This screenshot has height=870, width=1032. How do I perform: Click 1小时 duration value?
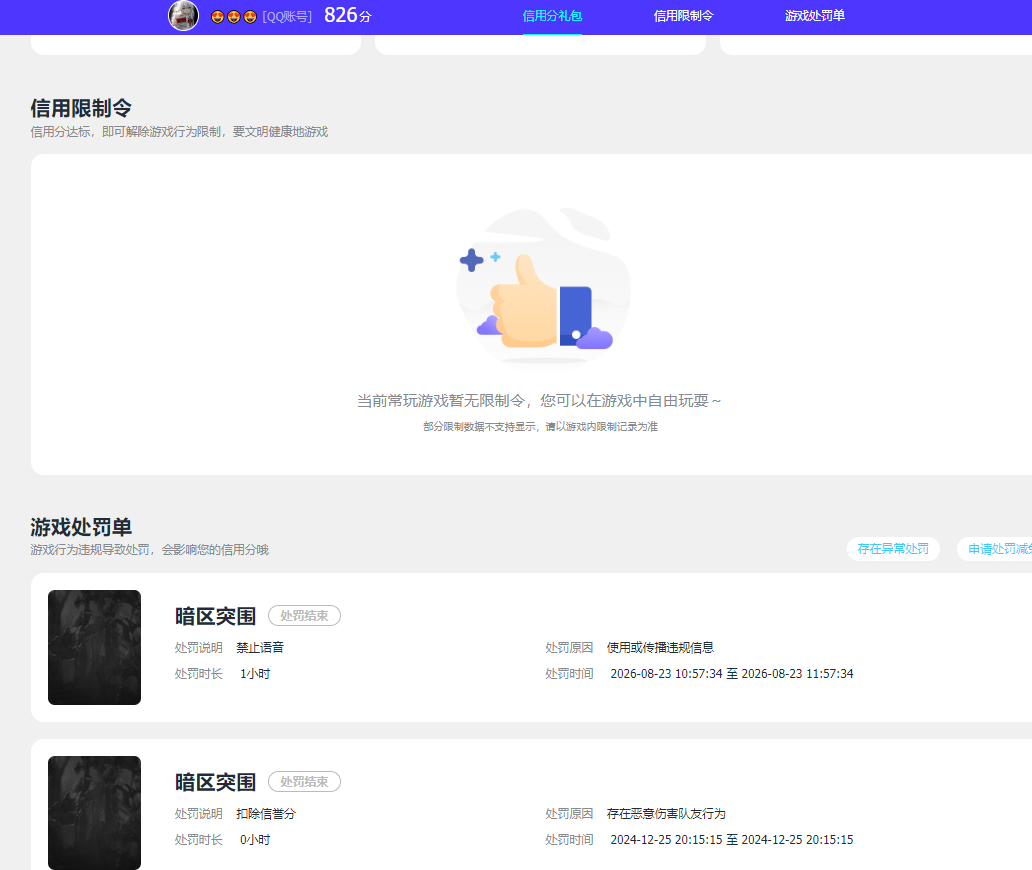[255, 674]
